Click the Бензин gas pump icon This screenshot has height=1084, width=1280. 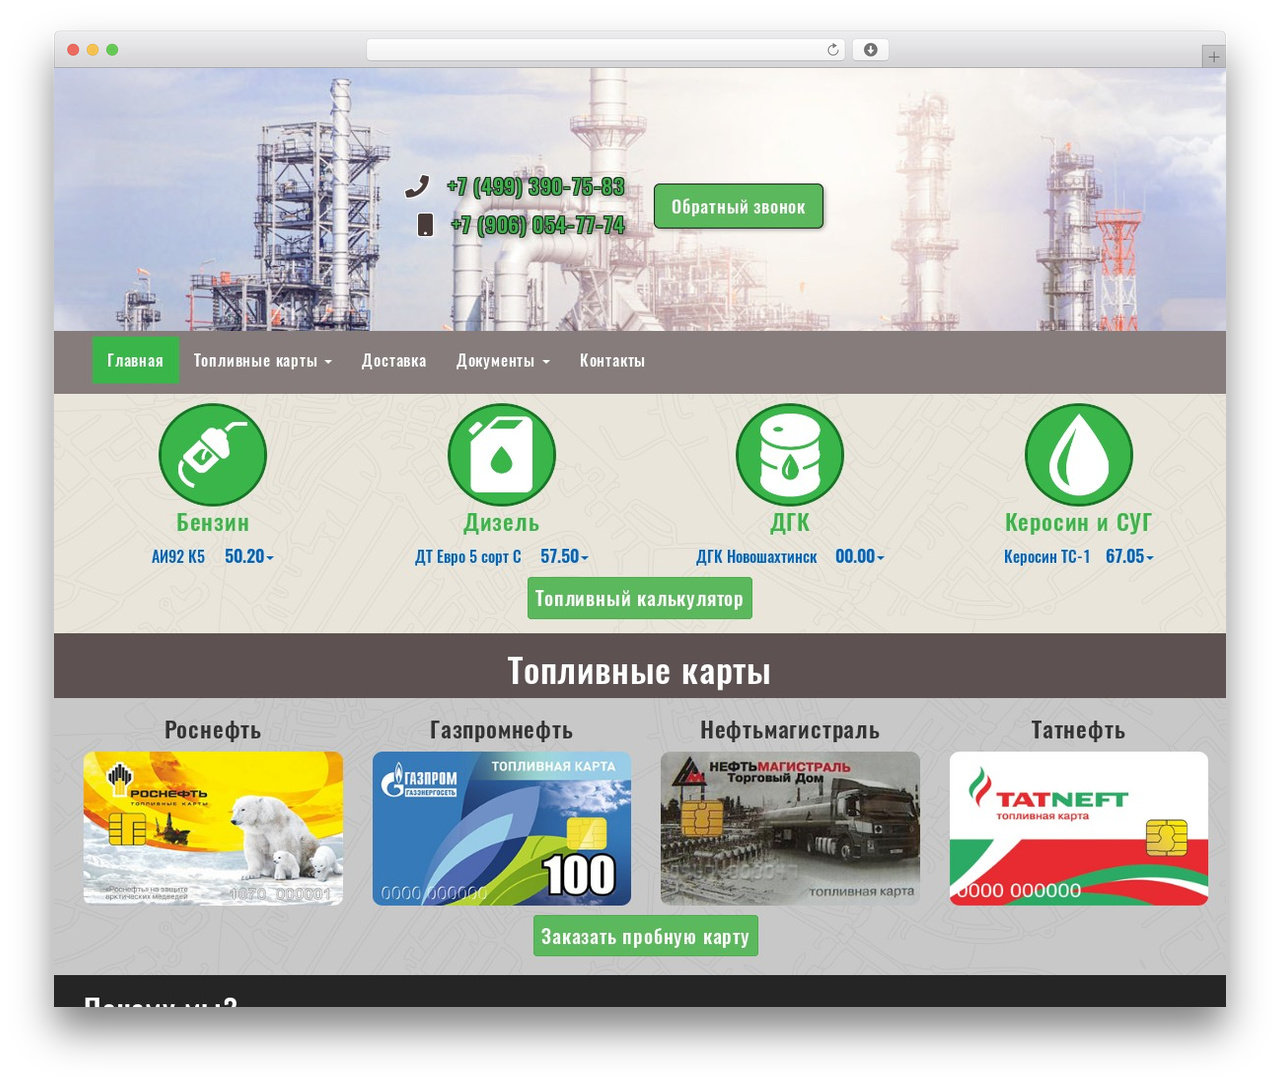pyautogui.click(x=213, y=454)
